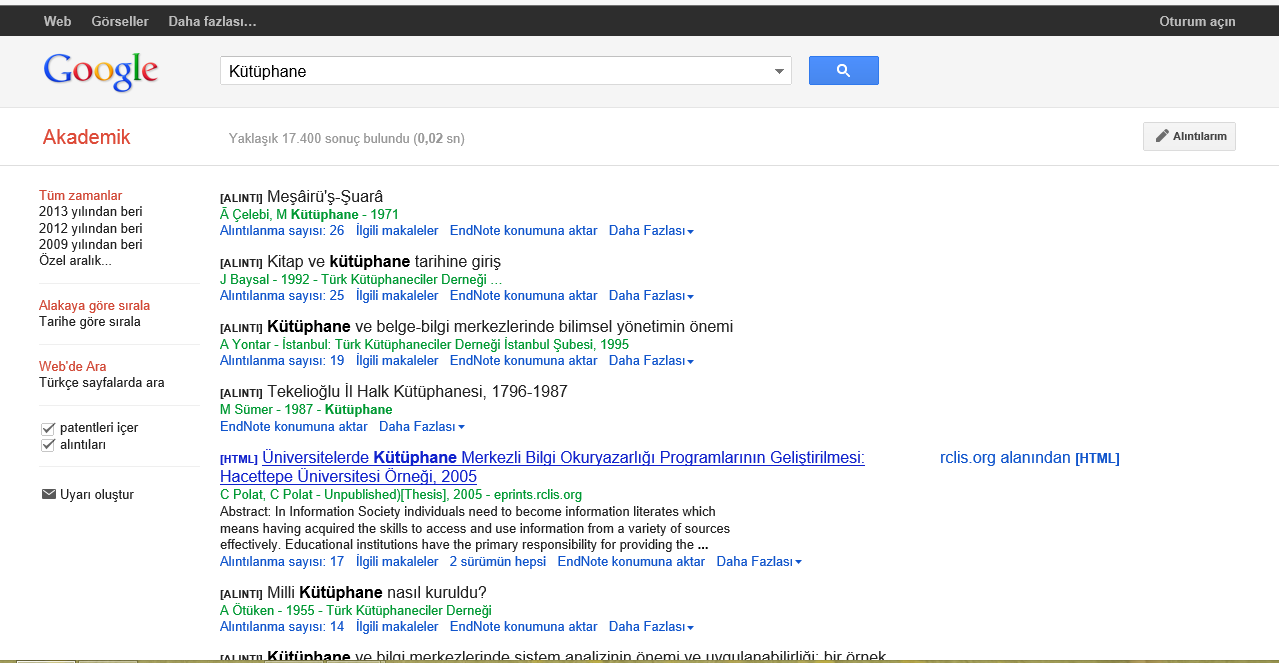Click 'Alıntılanma sayısı: 19' link

tap(282, 361)
